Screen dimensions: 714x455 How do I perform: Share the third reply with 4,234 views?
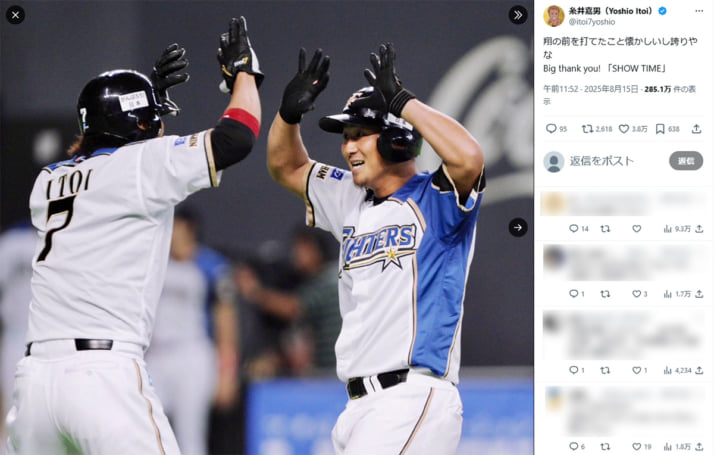point(699,370)
